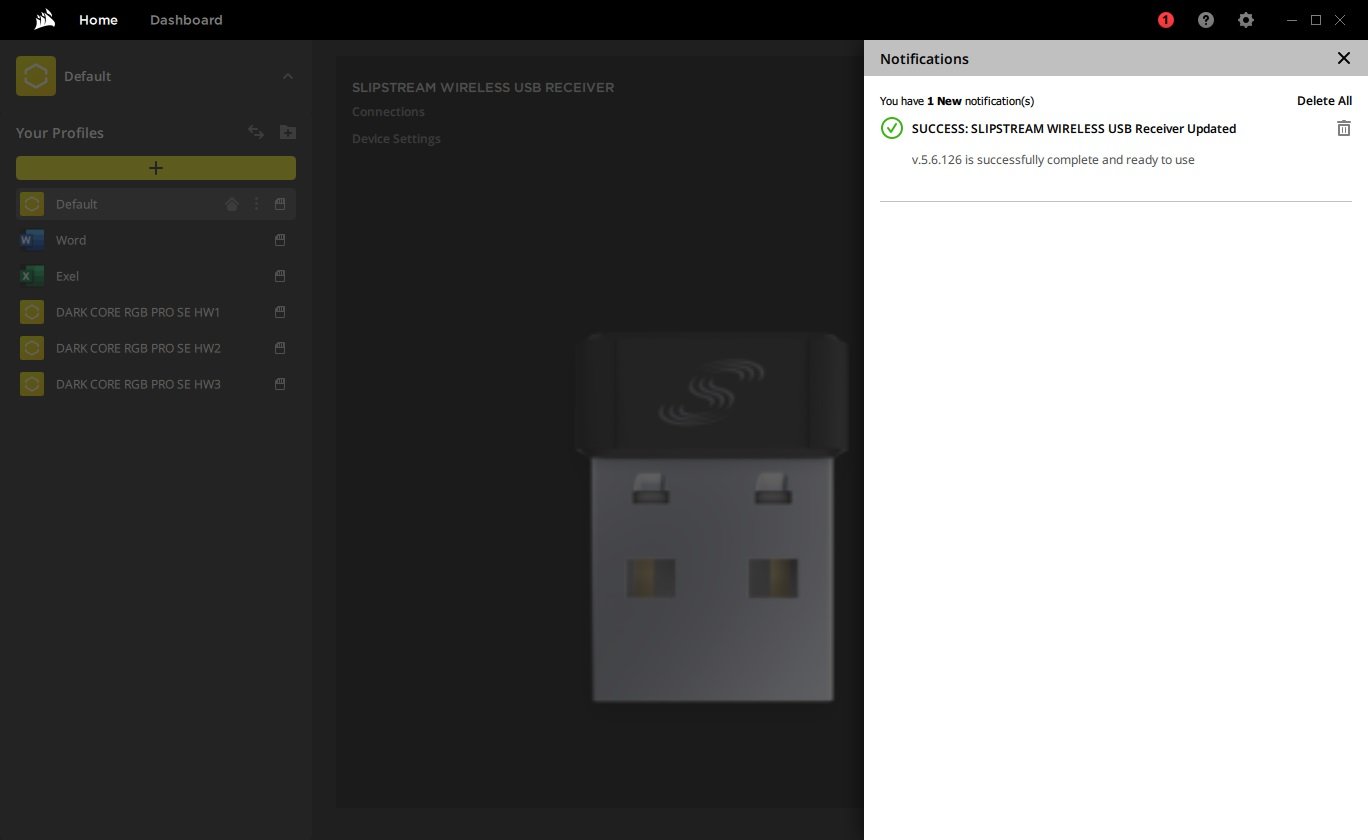This screenshot has width=1368, height=840.
Task: Select the DARK CORE RGB PRO SE HW1 profile
Action: pyautogui.click(x=138, y=312)
